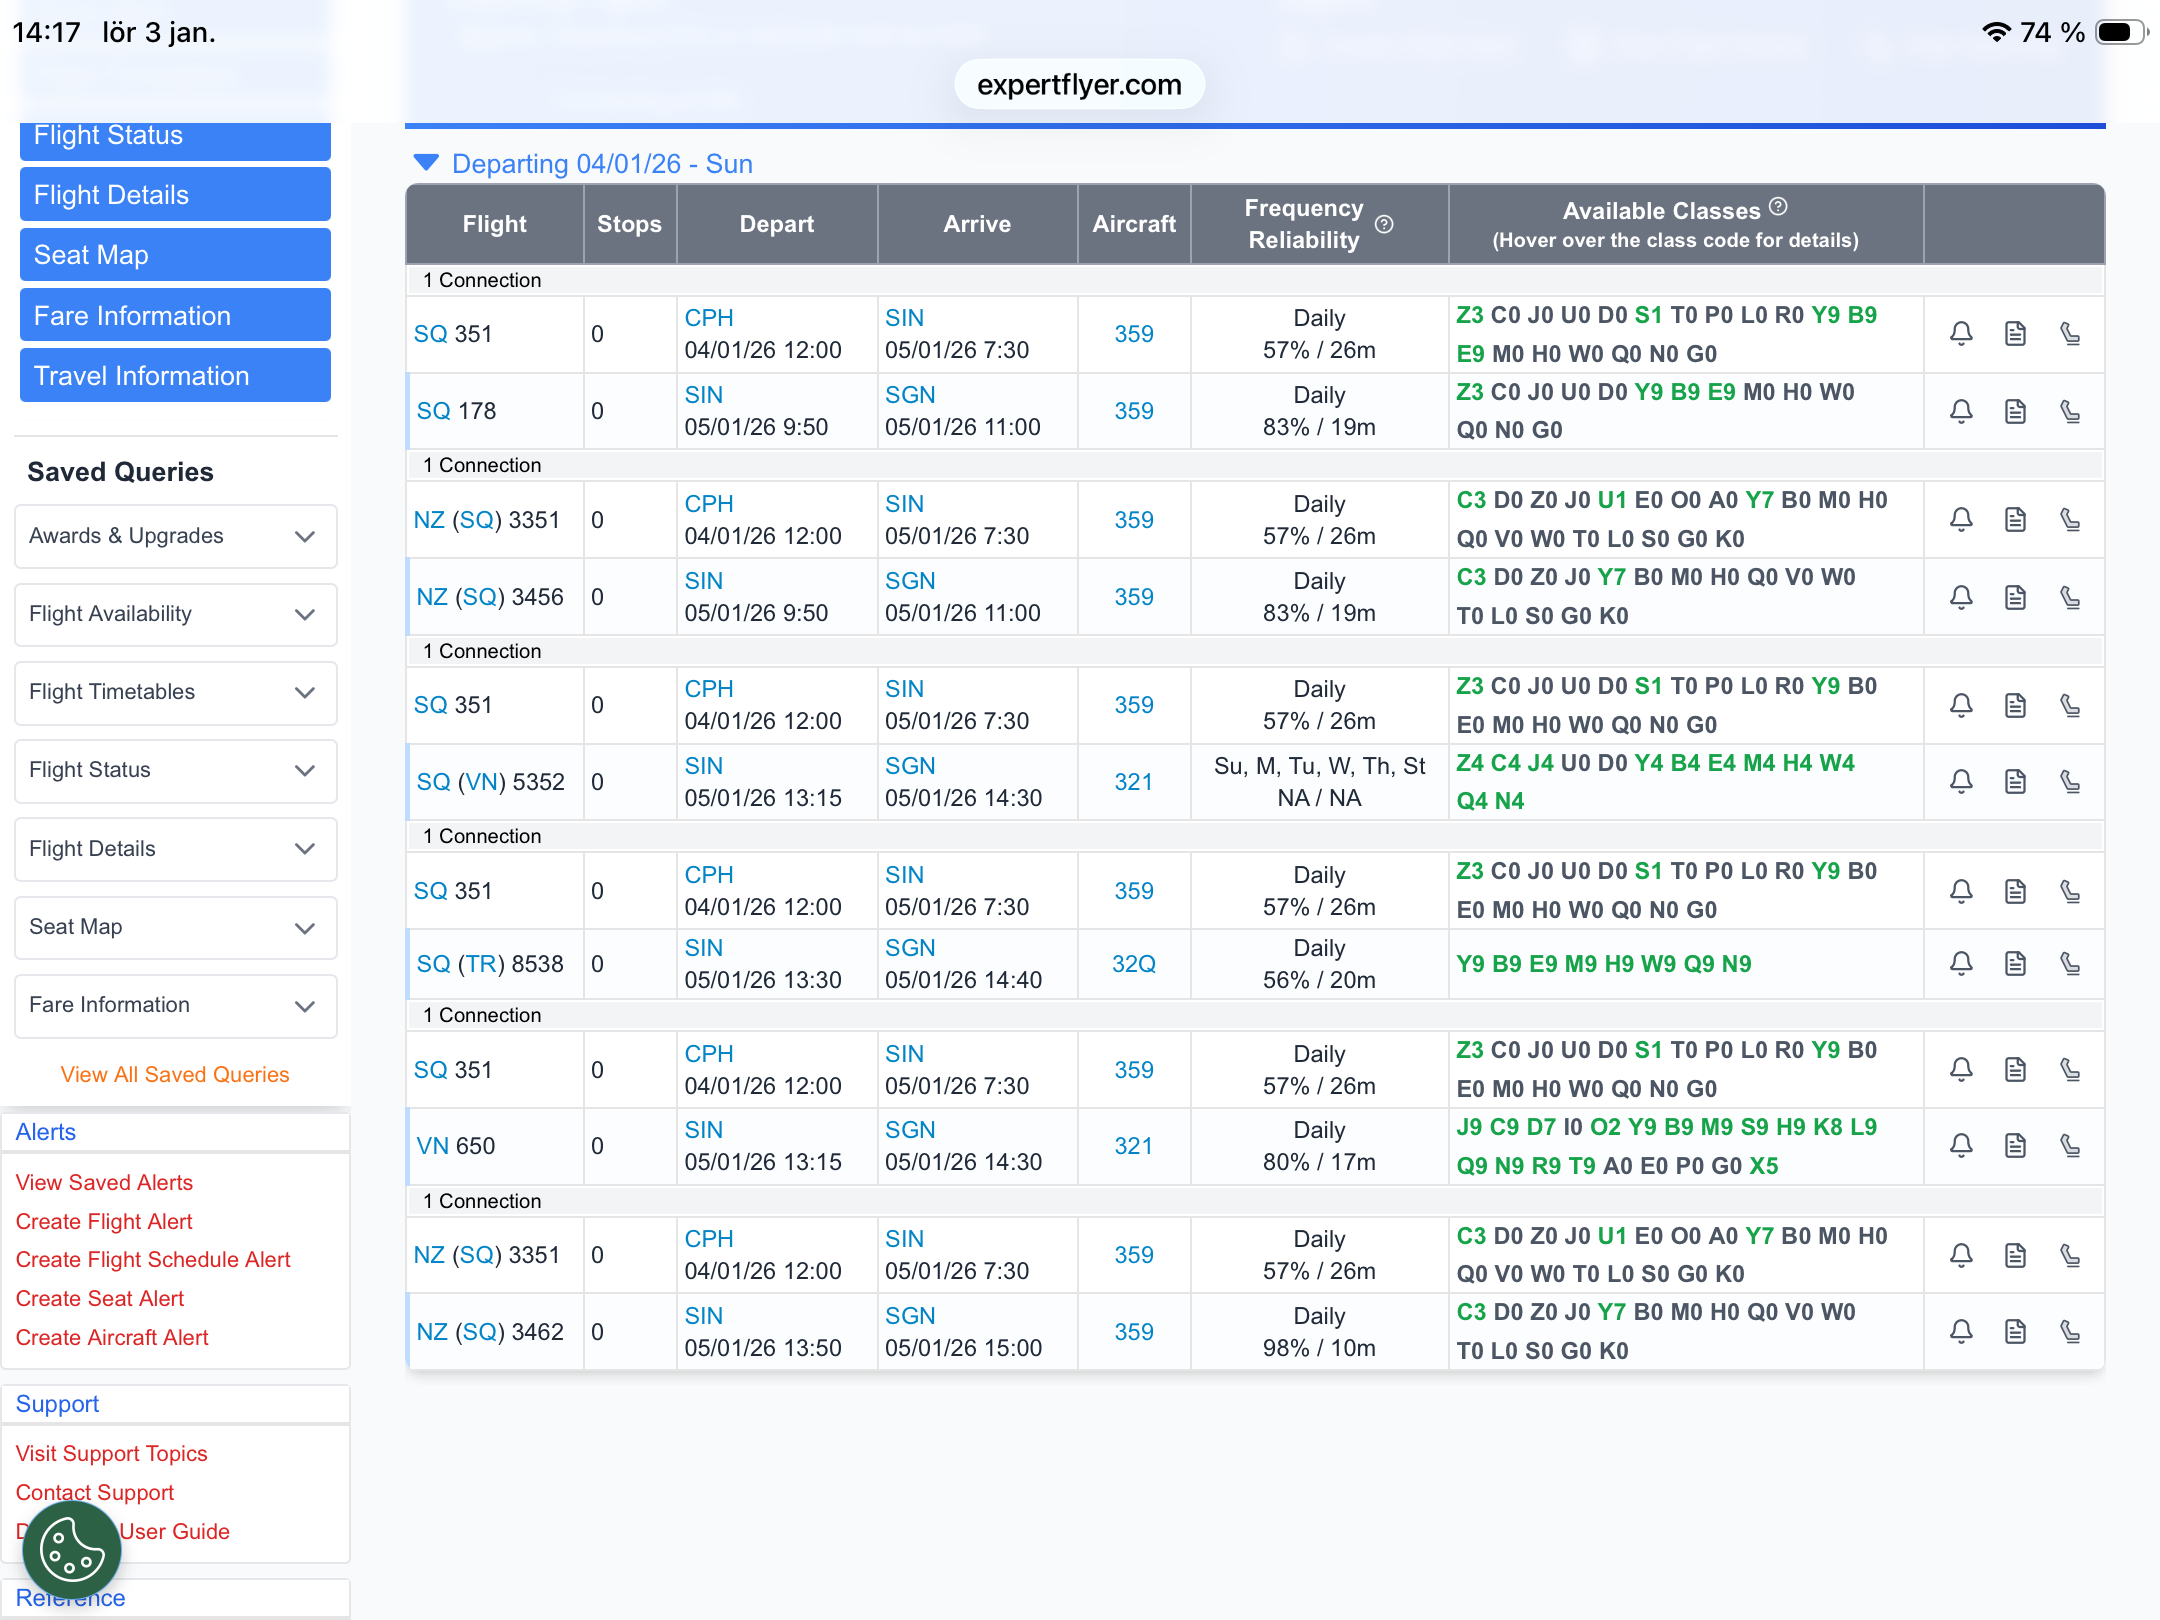Open Fare Information blue menu item
The image size is (2160, 1620).
175,316
